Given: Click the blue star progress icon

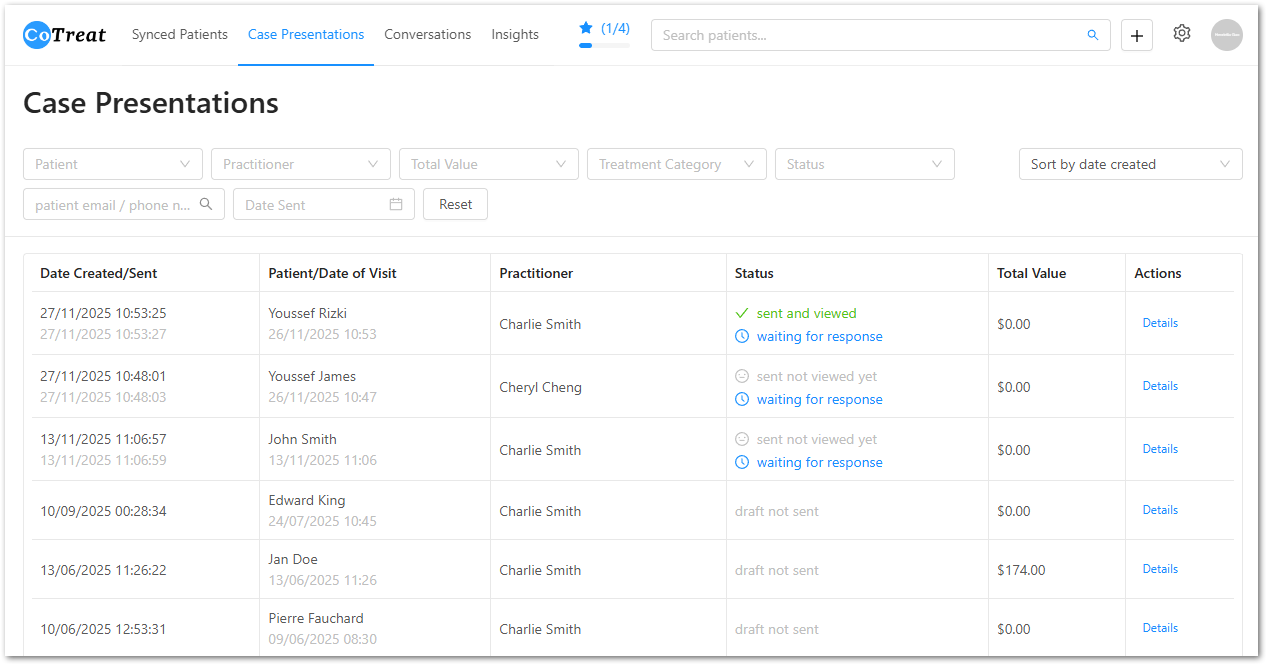Looking at the screenshot, I should point(586,28).
